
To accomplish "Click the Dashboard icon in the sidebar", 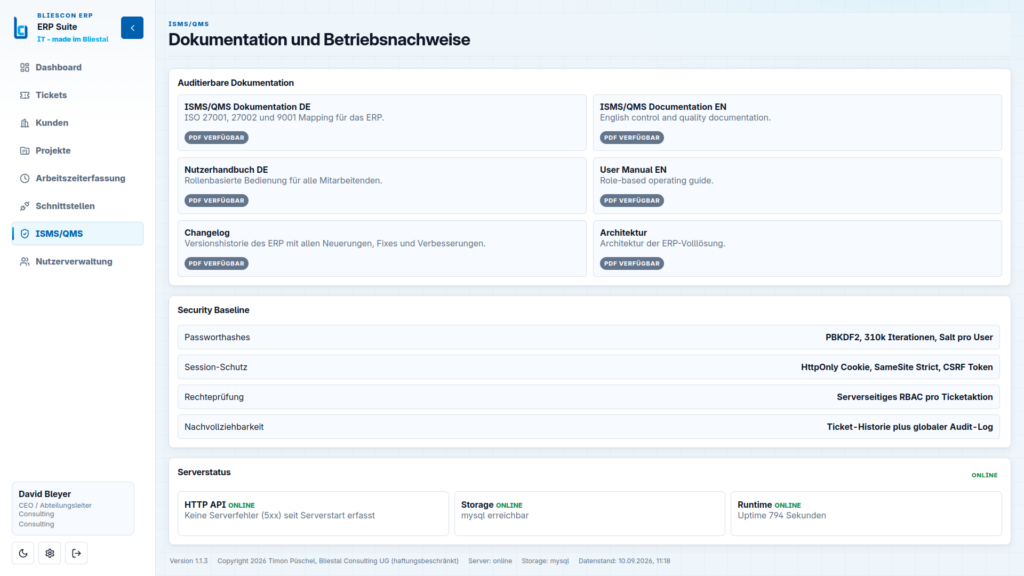I will click(x=25, y=67).
